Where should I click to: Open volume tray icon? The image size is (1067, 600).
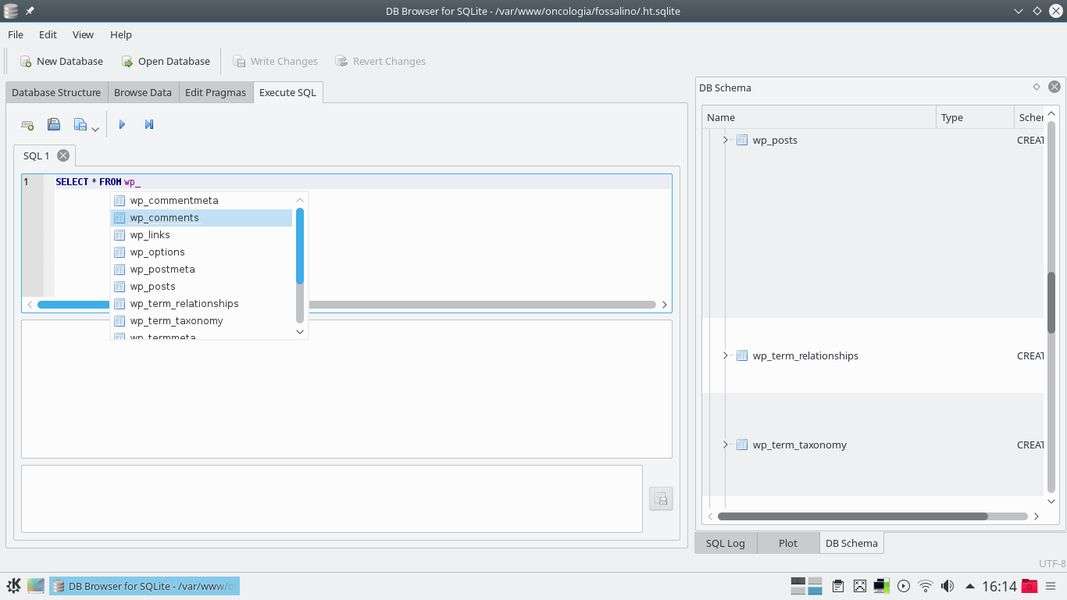947,586
